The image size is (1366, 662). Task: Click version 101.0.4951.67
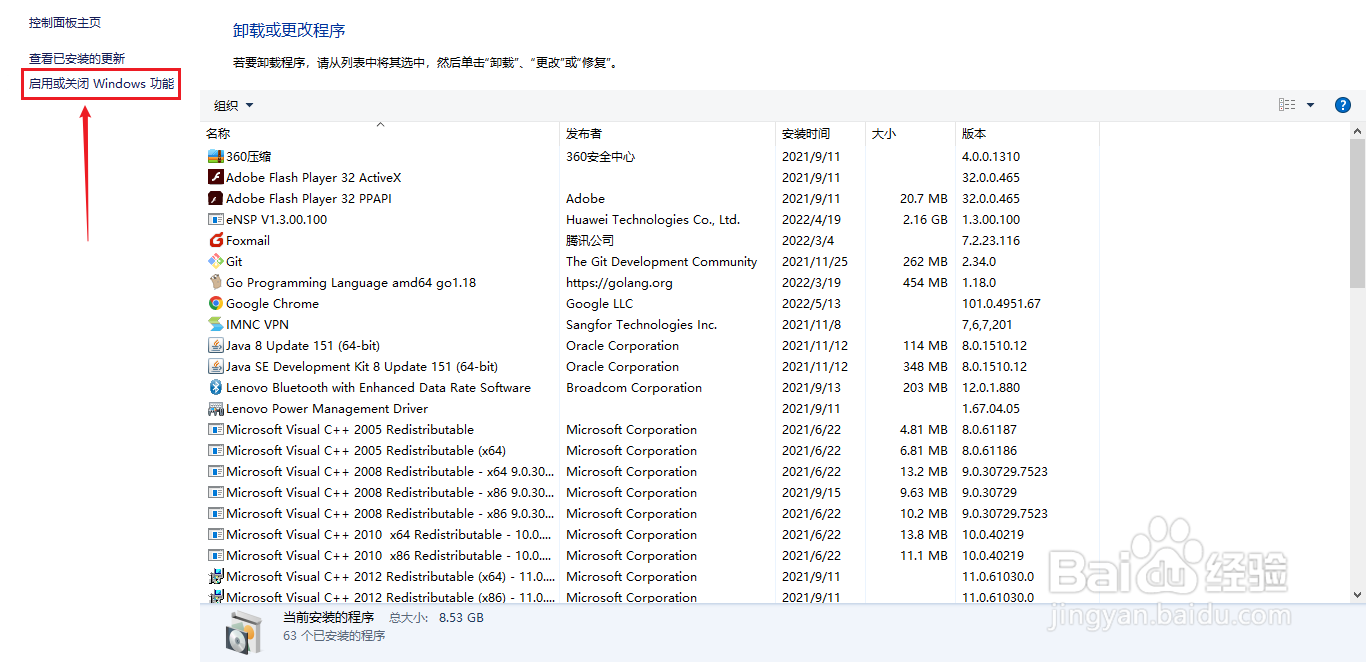(x=1001, y=303)
